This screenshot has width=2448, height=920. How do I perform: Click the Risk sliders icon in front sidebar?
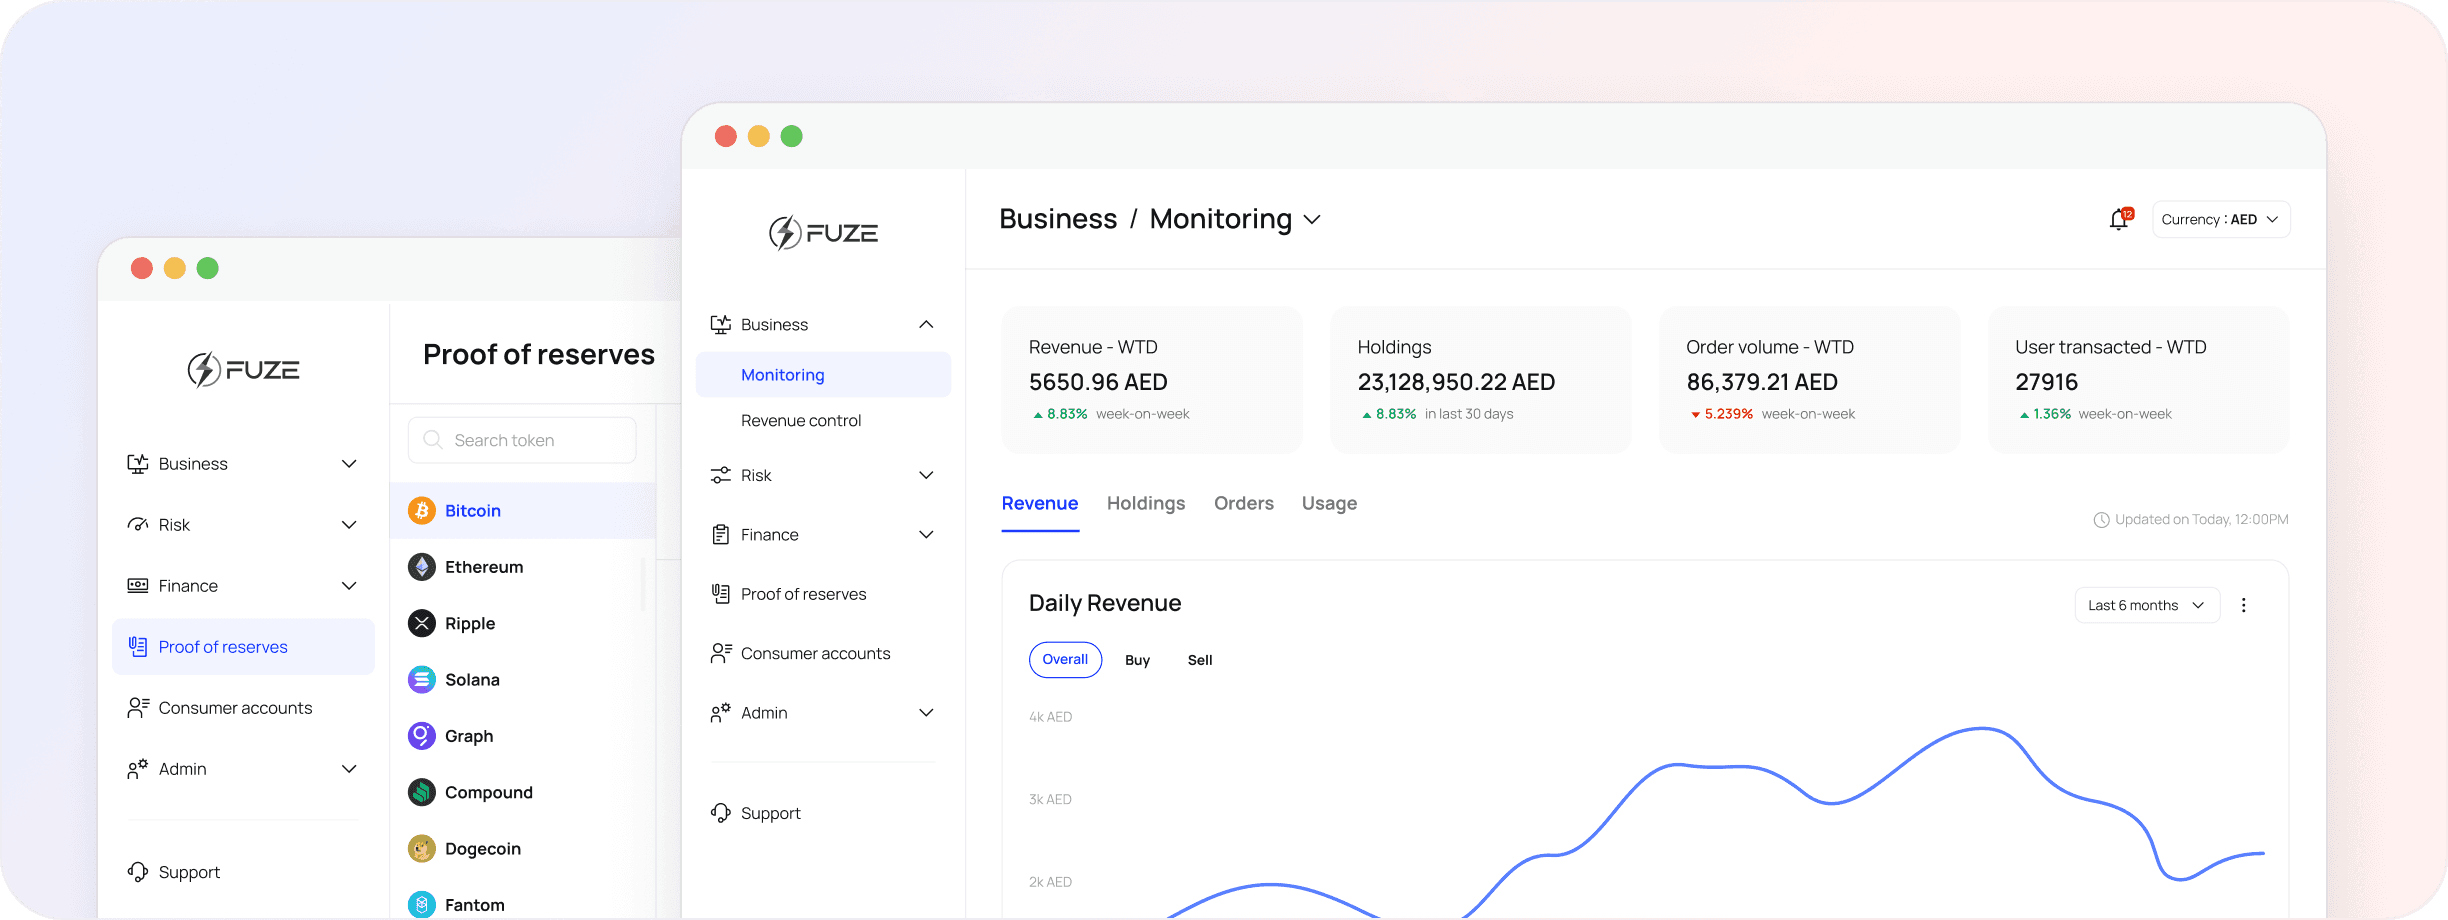pyautogui.click(x=720, y=475)
